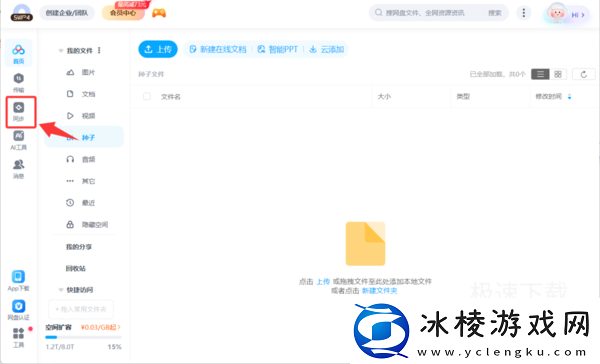The height and width of the screenshot is (364, 600).
Task: Click the game controller icon
Action: [x=159, y=13]
